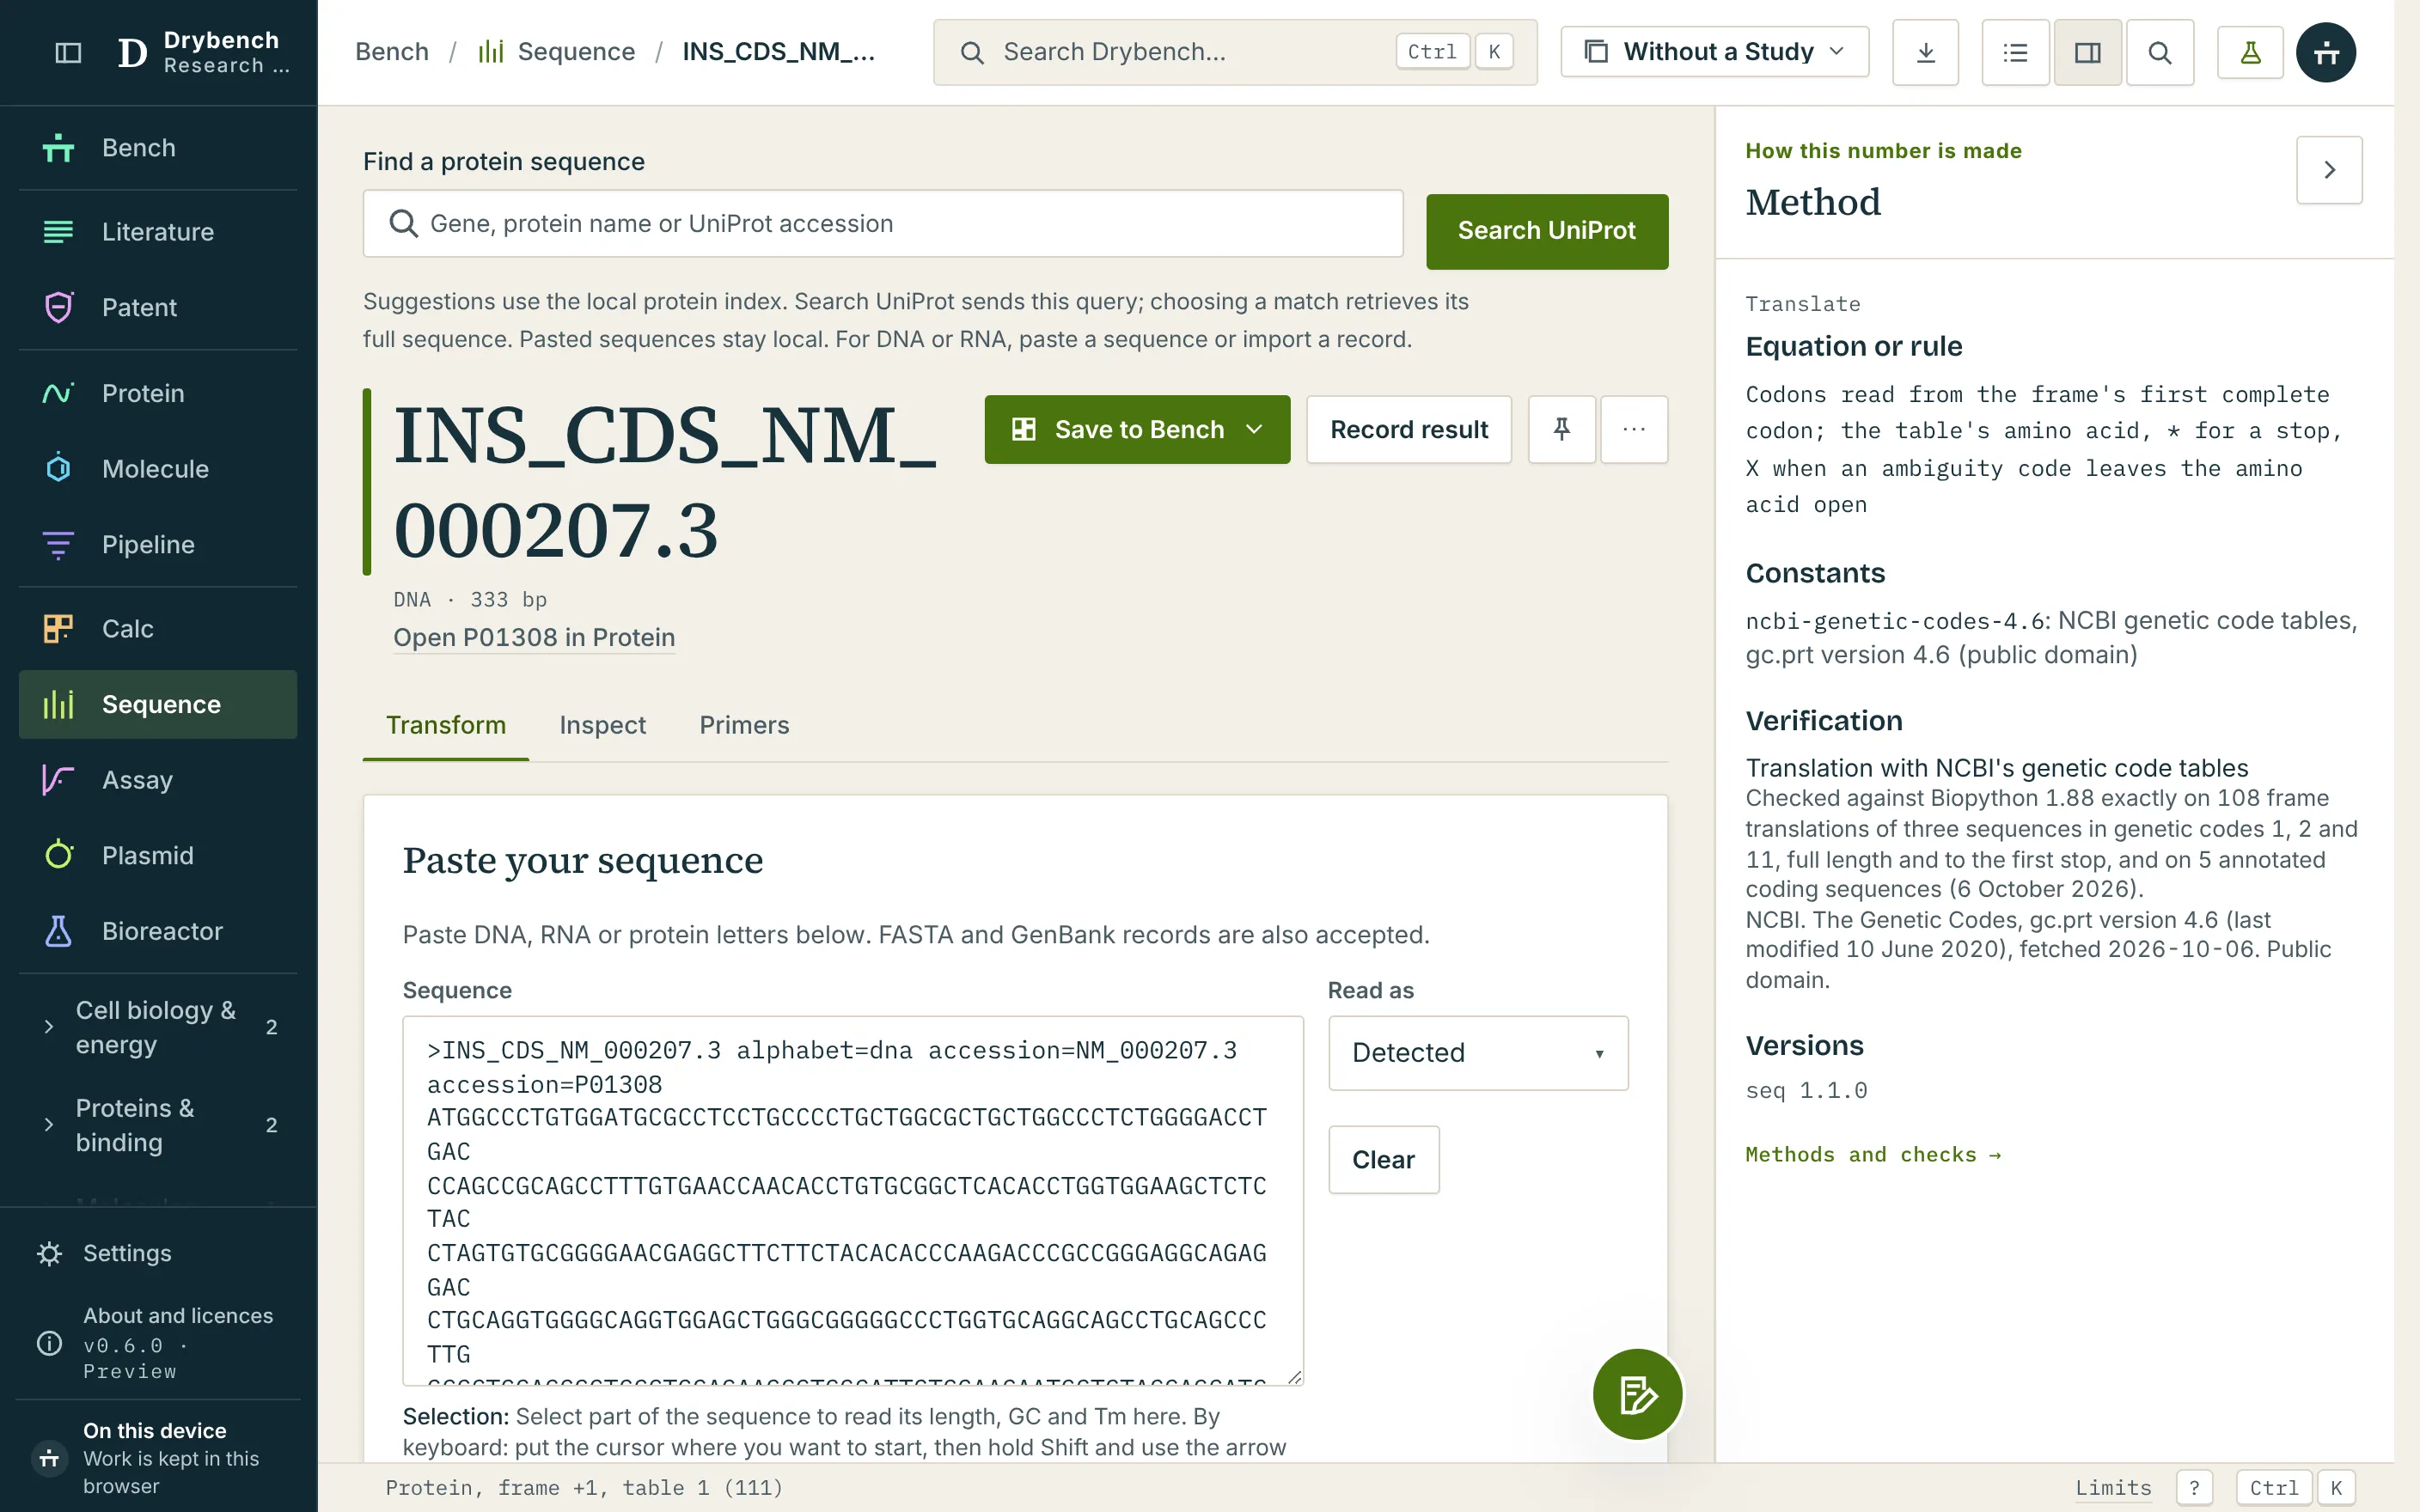Open the Calc module
The width and height of the screenshot is (2420, 1512).
158,629
